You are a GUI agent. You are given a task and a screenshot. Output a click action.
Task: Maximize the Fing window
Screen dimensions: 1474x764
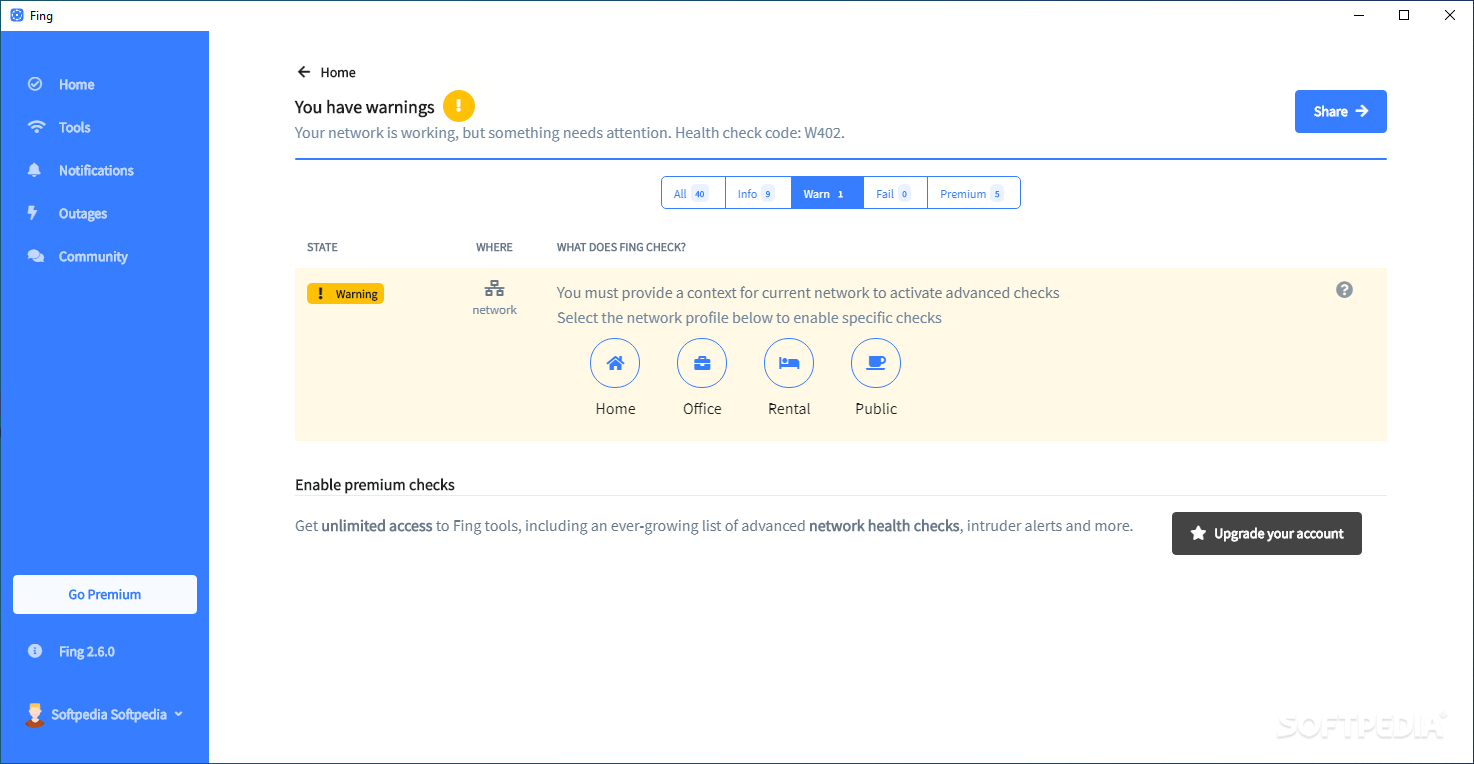point(1404,15)
